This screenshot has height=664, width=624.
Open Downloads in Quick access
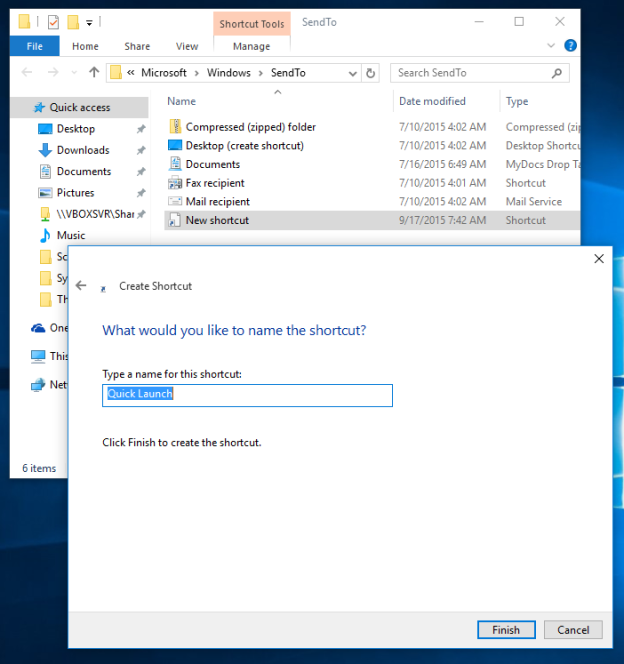[x=82, y=150]
